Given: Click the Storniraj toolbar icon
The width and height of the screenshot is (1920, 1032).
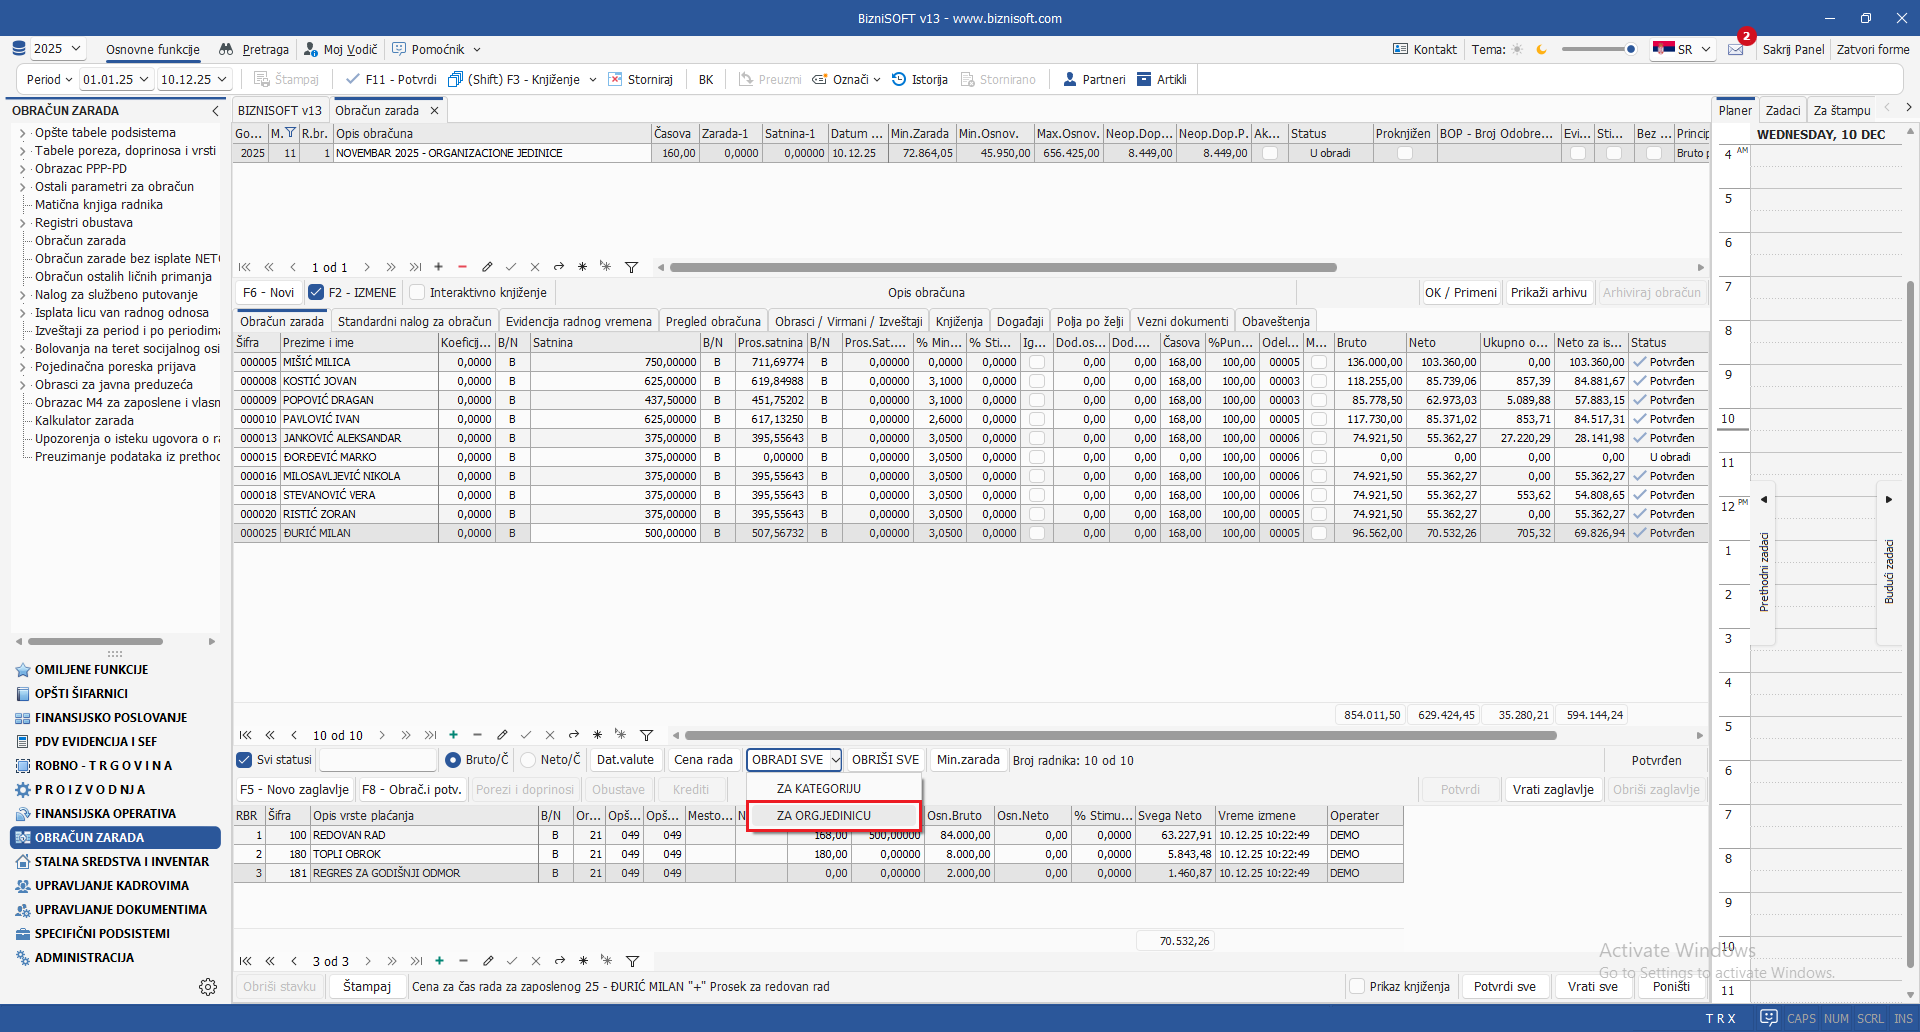Looking at the screenshot, I should pos(616,80).
